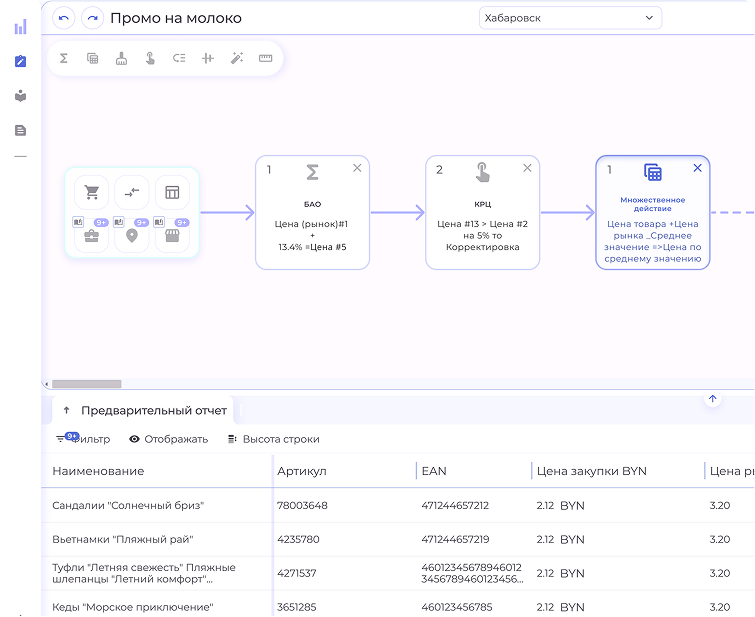Pick the ruler tool in toolbar
755x617 pixels.
tap(265, 58)
